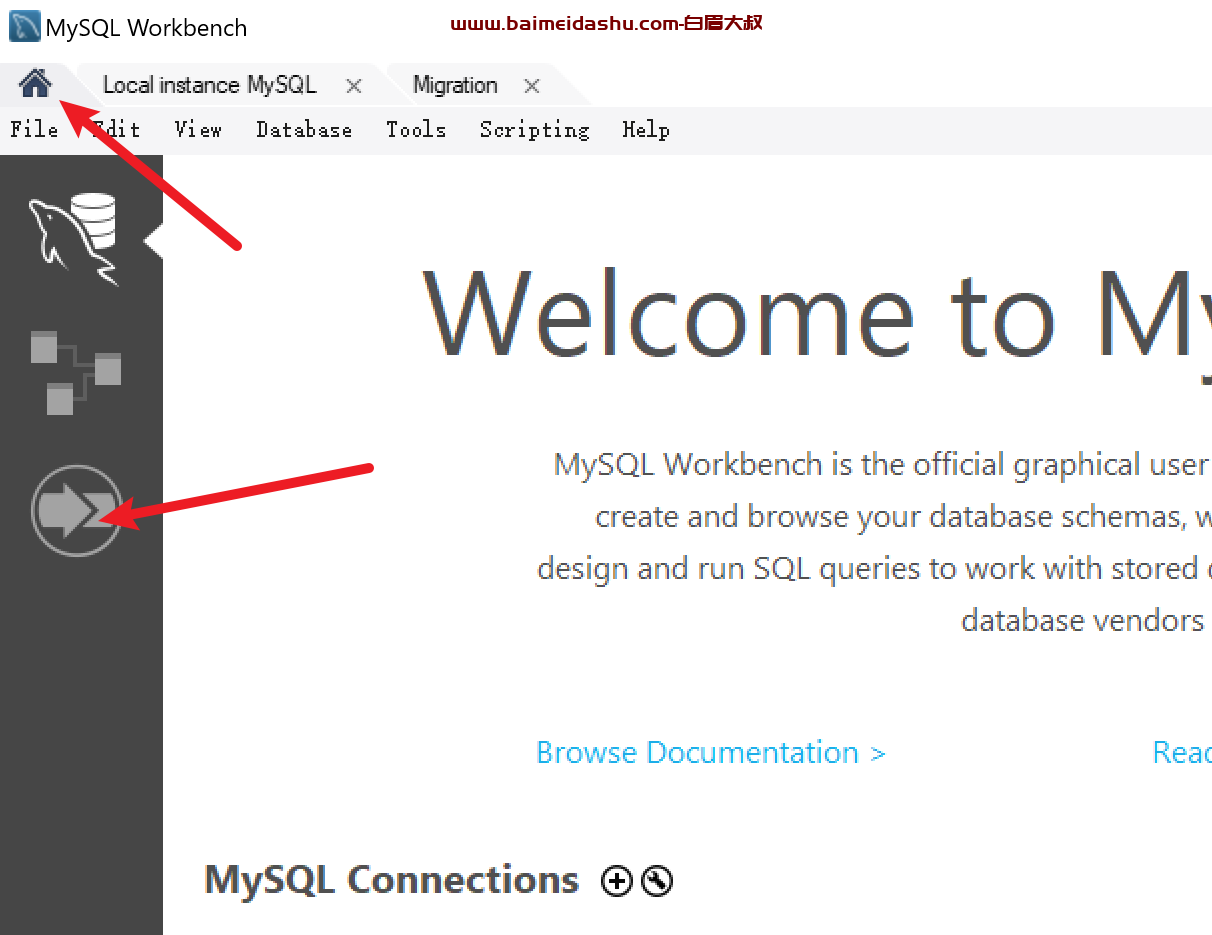Open the View menu

198,130
